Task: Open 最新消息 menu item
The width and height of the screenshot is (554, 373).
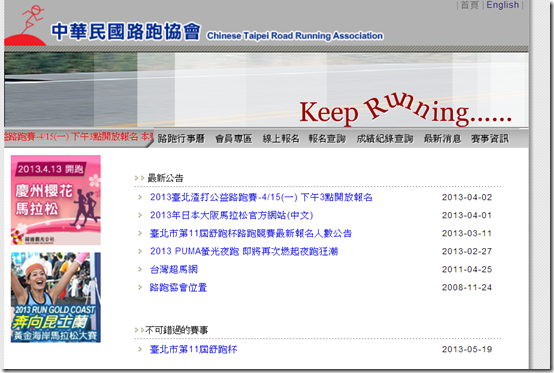Action: click(442, 139)
